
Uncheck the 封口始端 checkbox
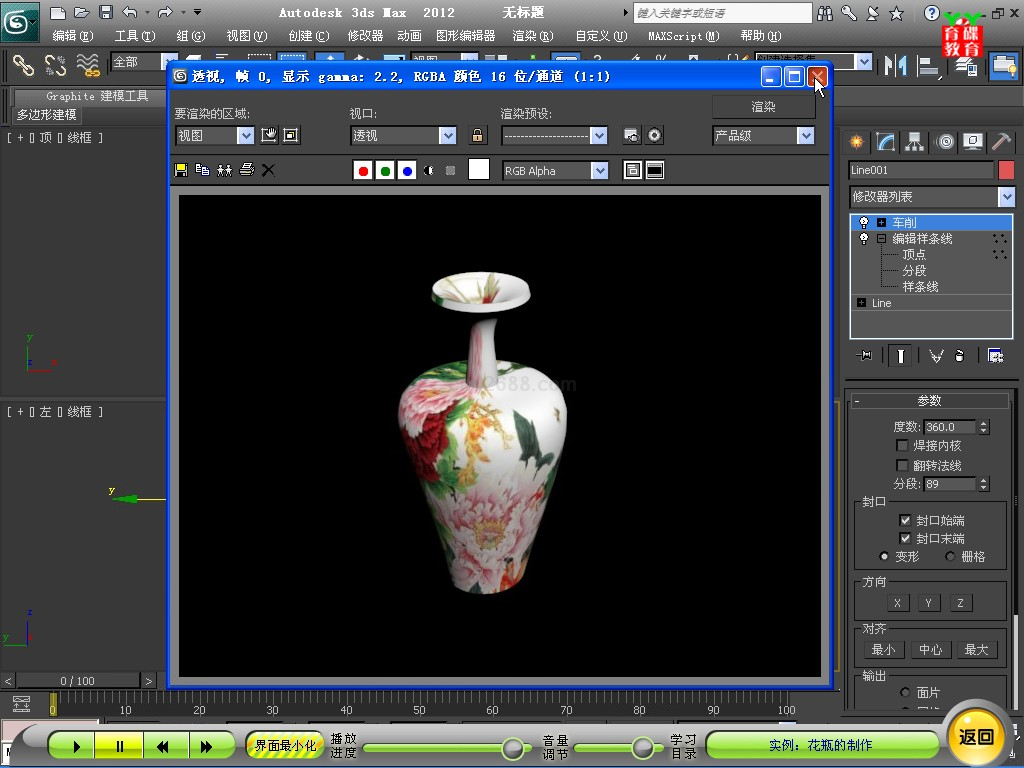pyautogui.click(x=905, y=521)
